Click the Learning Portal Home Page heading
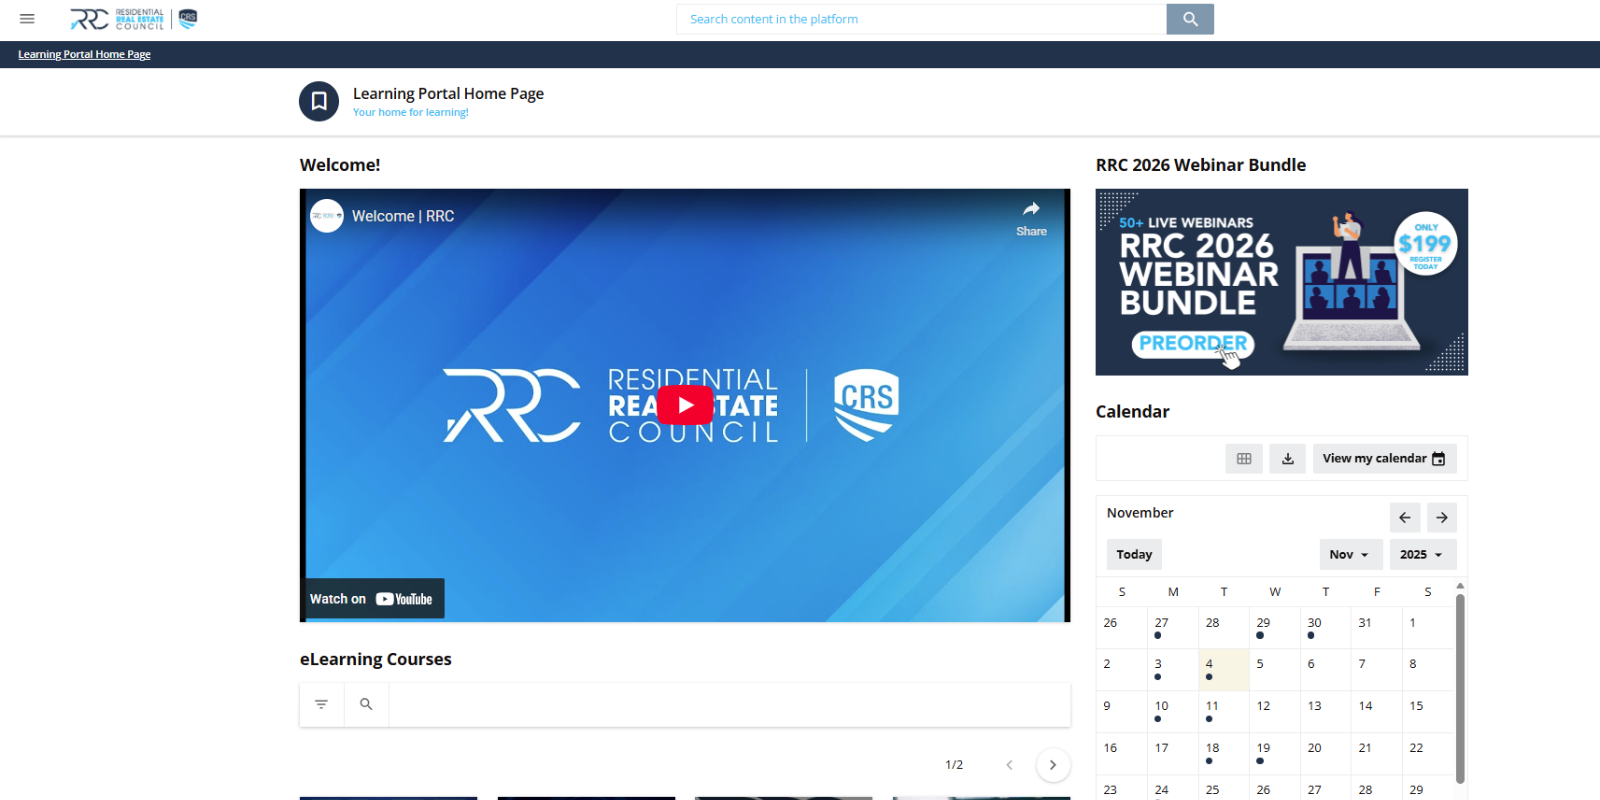 448,93
